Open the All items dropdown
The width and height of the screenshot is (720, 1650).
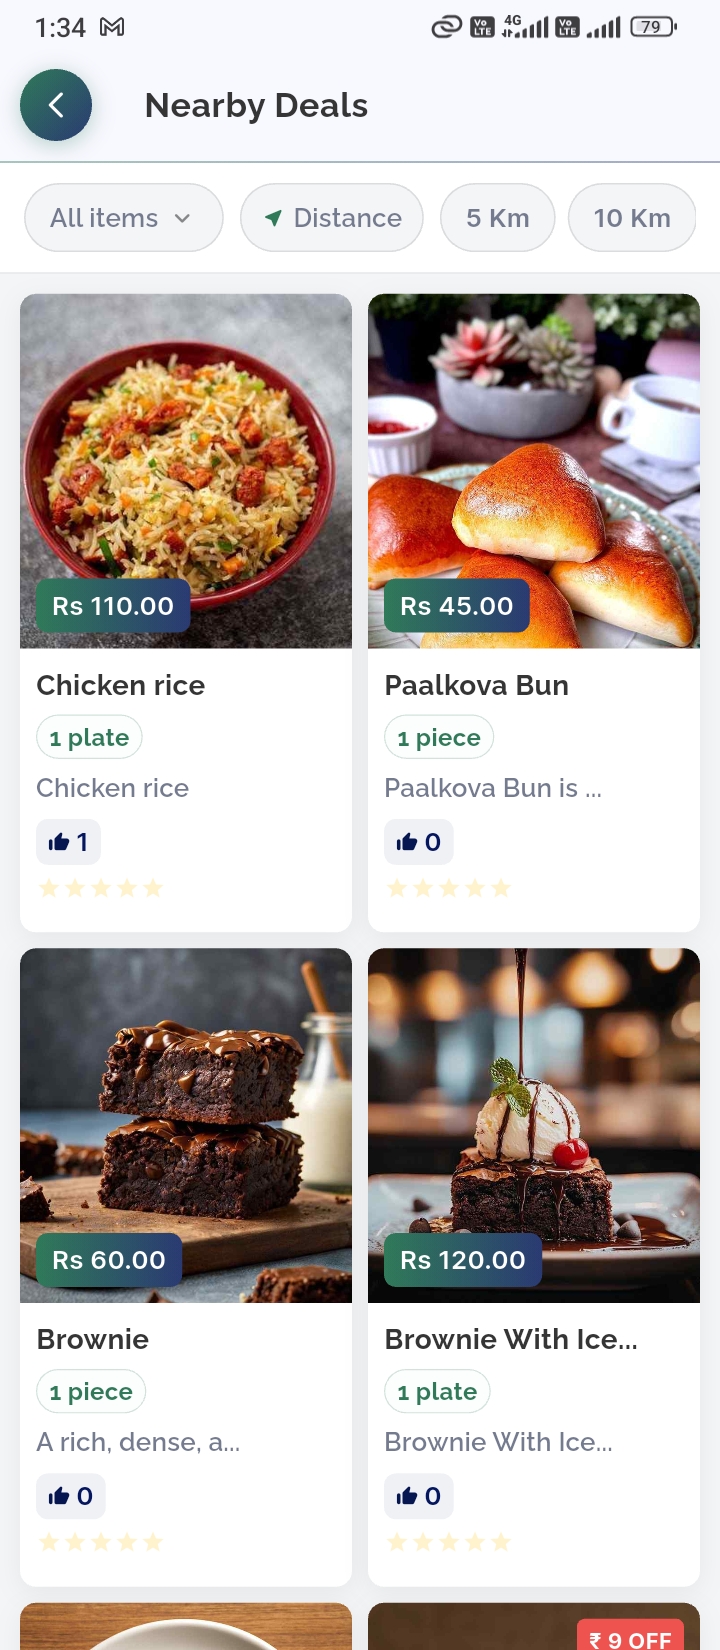pos(124,218)
